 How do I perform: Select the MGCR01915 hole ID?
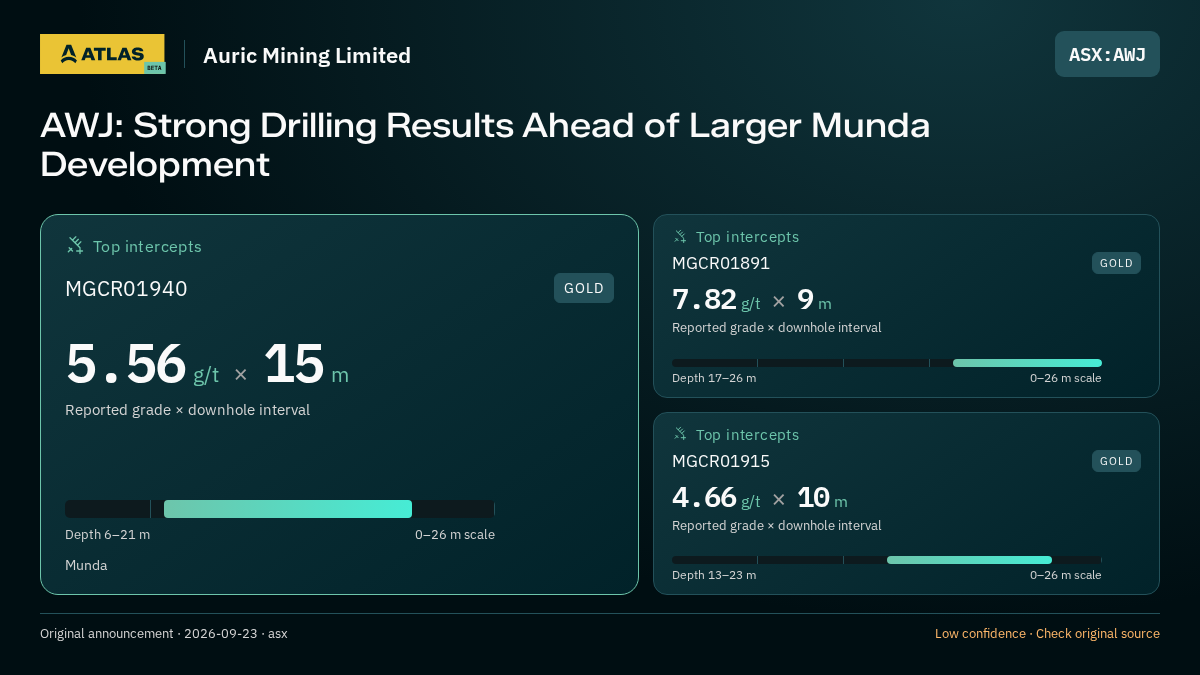click(721, 461)
